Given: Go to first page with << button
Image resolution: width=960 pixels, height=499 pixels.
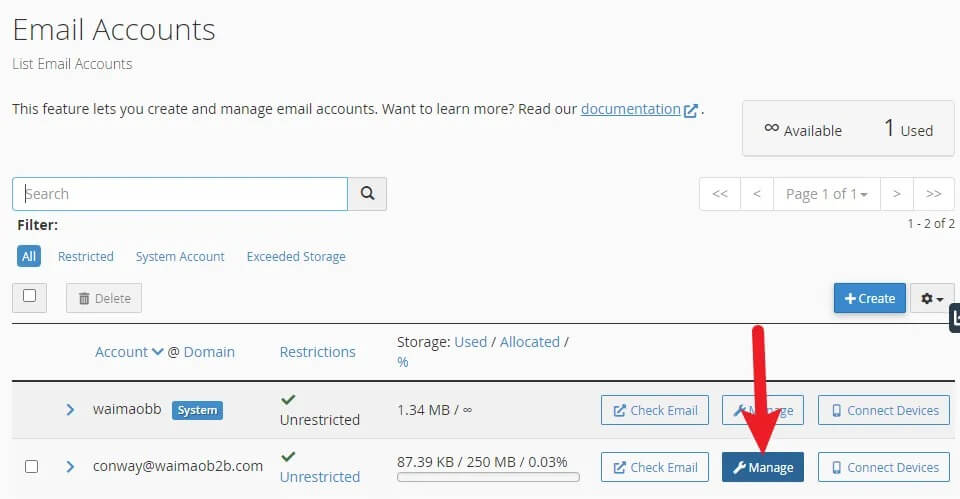Looking at the screenshot, I should 719,194.
